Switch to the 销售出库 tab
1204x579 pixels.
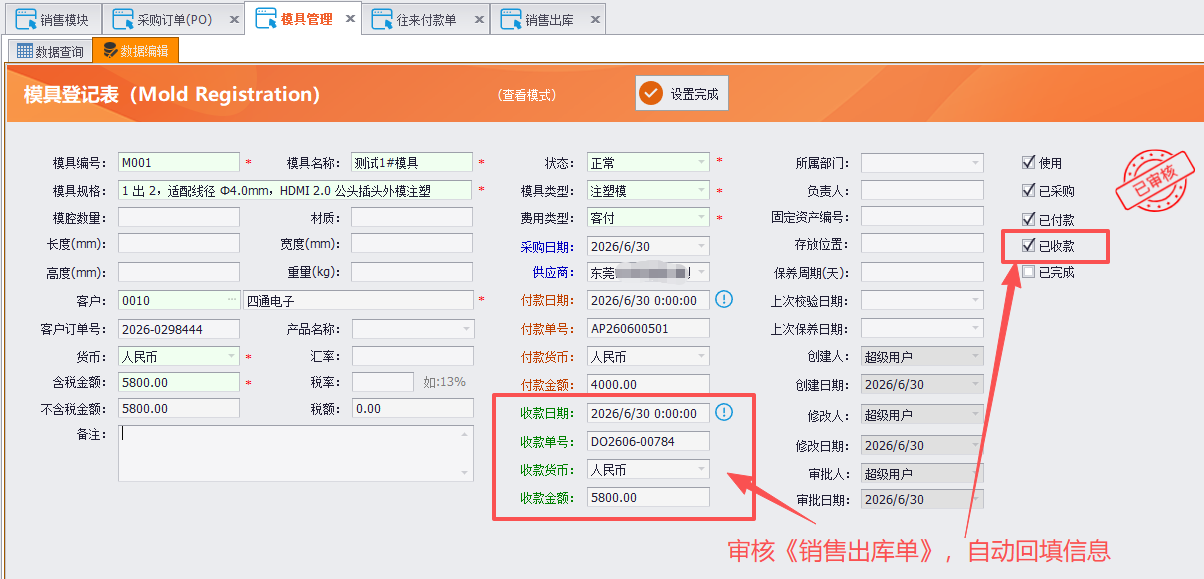click(x=549, y=19)
